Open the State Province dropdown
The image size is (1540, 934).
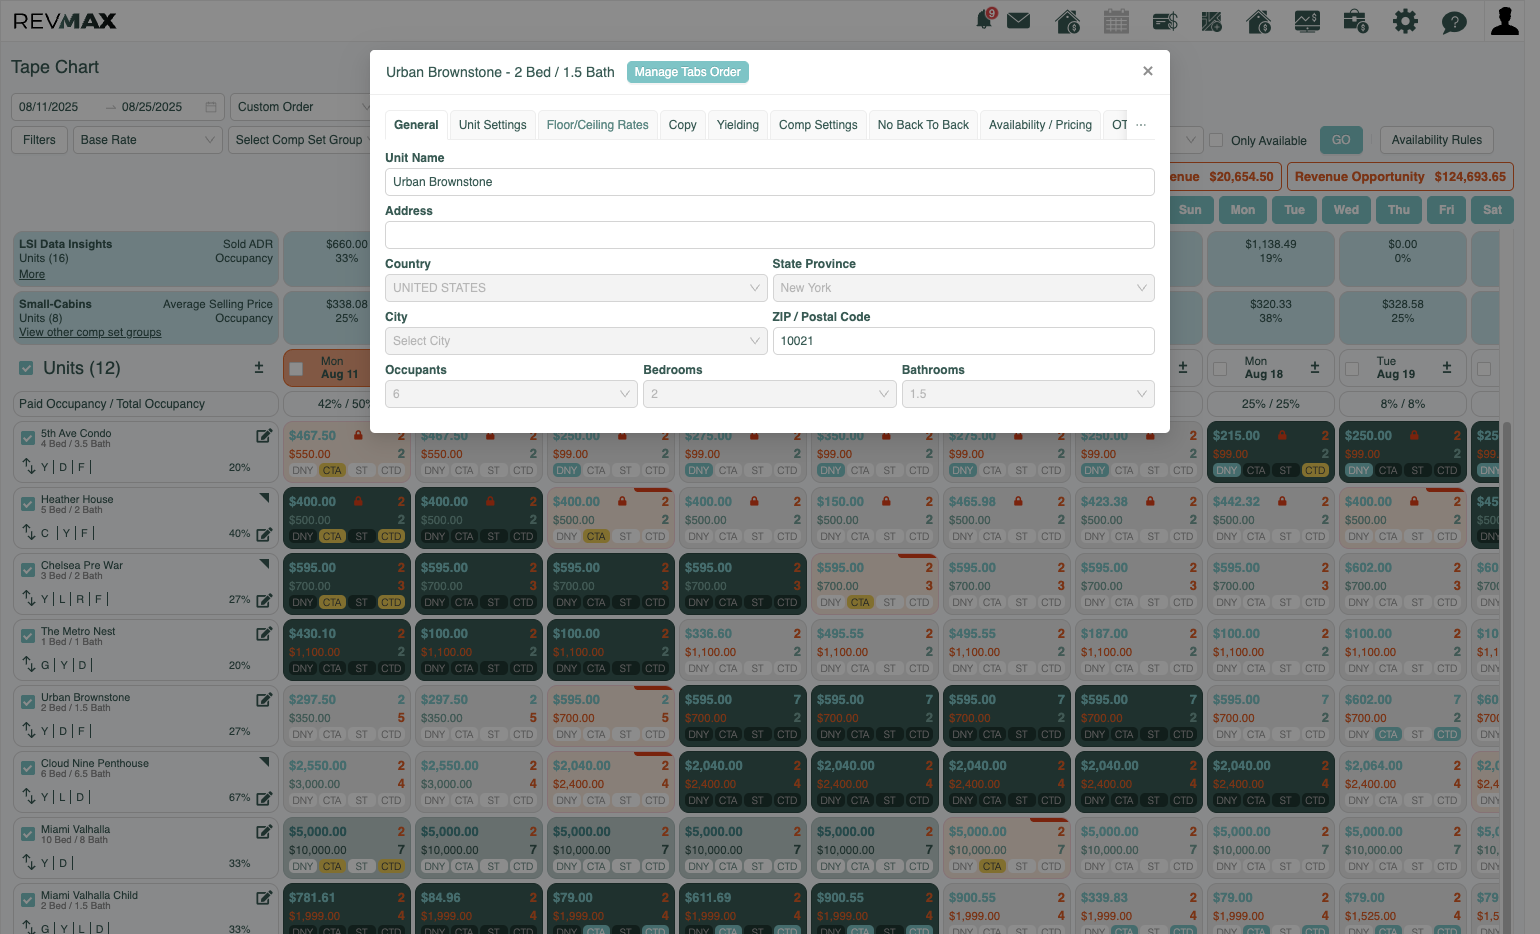point(964,288)
